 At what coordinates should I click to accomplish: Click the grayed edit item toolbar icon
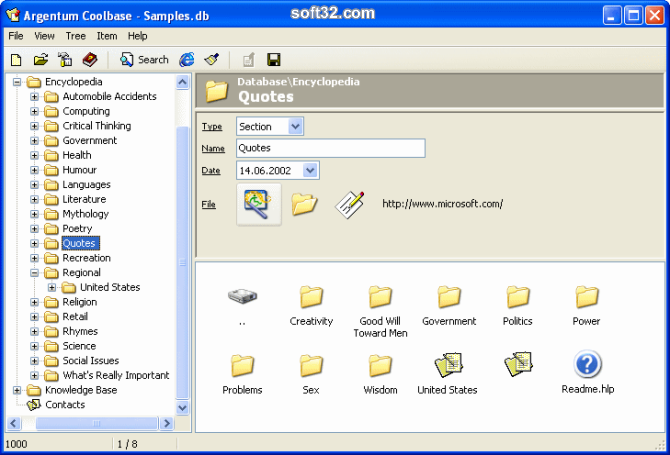coord(249,60)
